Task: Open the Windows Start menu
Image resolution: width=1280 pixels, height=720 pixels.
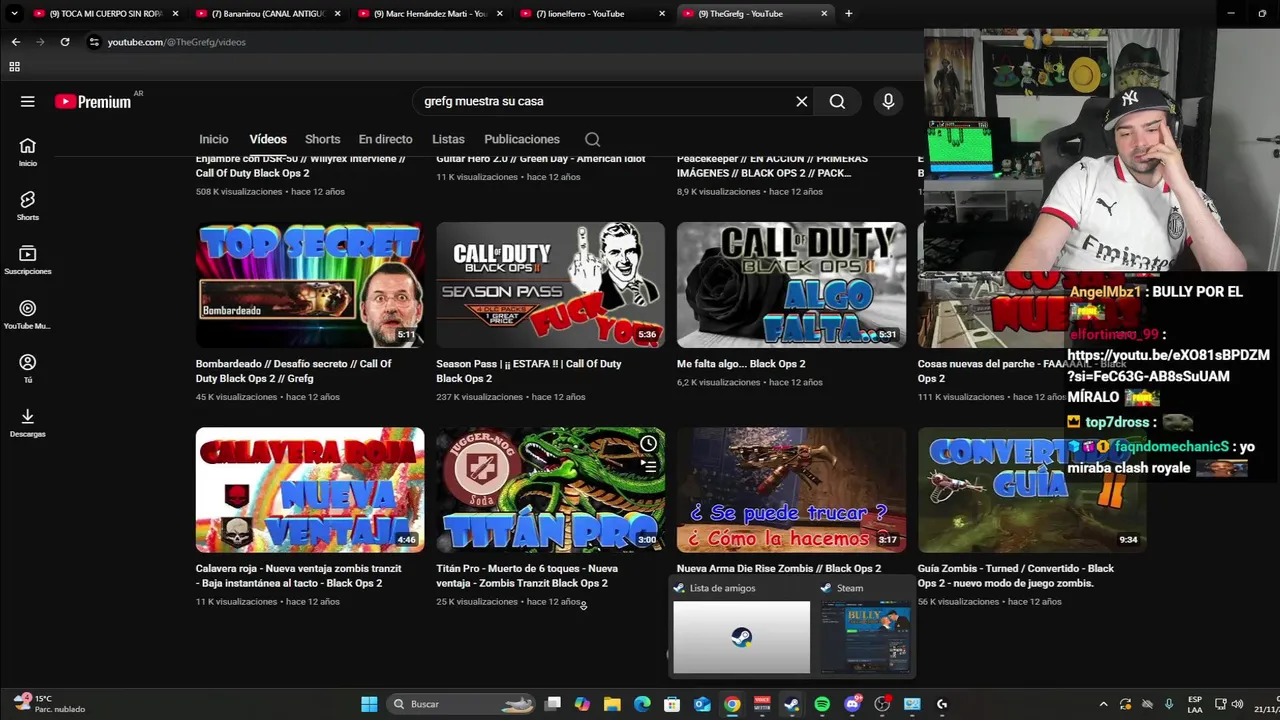Action: point(369,704)
